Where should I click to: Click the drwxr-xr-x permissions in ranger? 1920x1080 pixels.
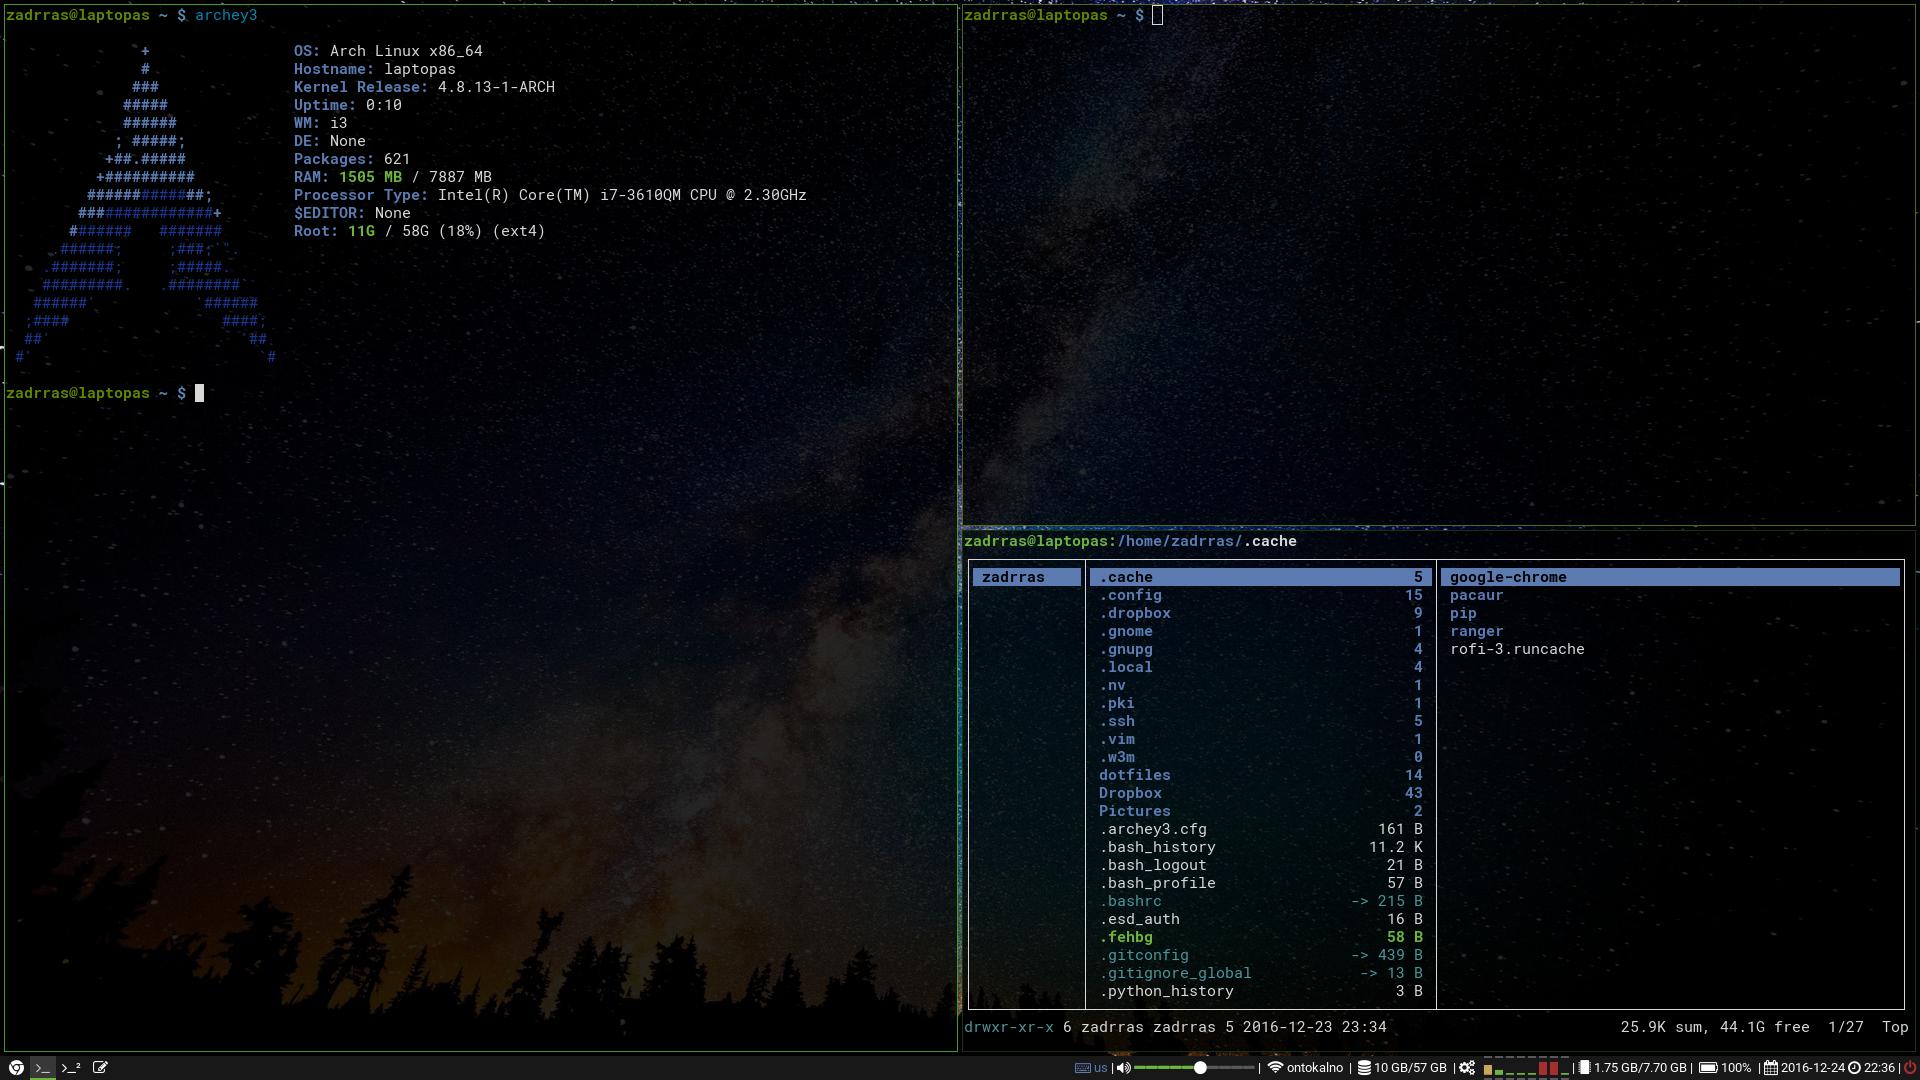tap(1009, 1027)
